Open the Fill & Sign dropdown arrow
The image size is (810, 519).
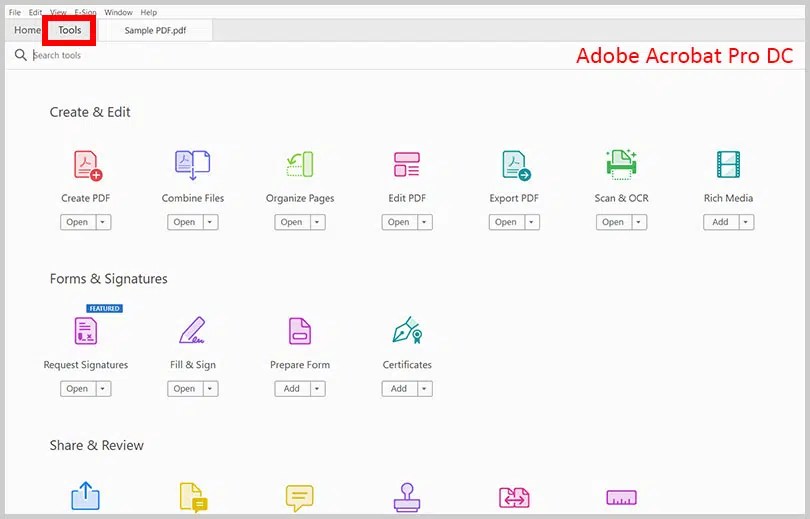point(210,388)
